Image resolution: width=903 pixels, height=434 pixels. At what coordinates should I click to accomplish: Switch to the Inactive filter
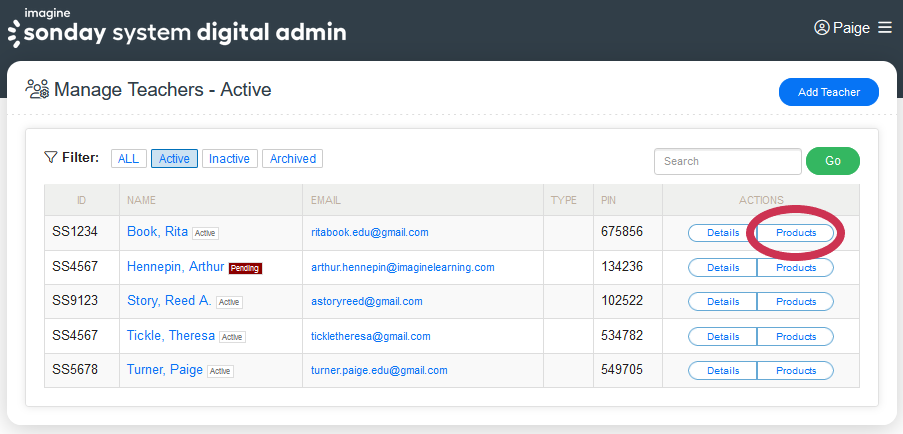229,158
